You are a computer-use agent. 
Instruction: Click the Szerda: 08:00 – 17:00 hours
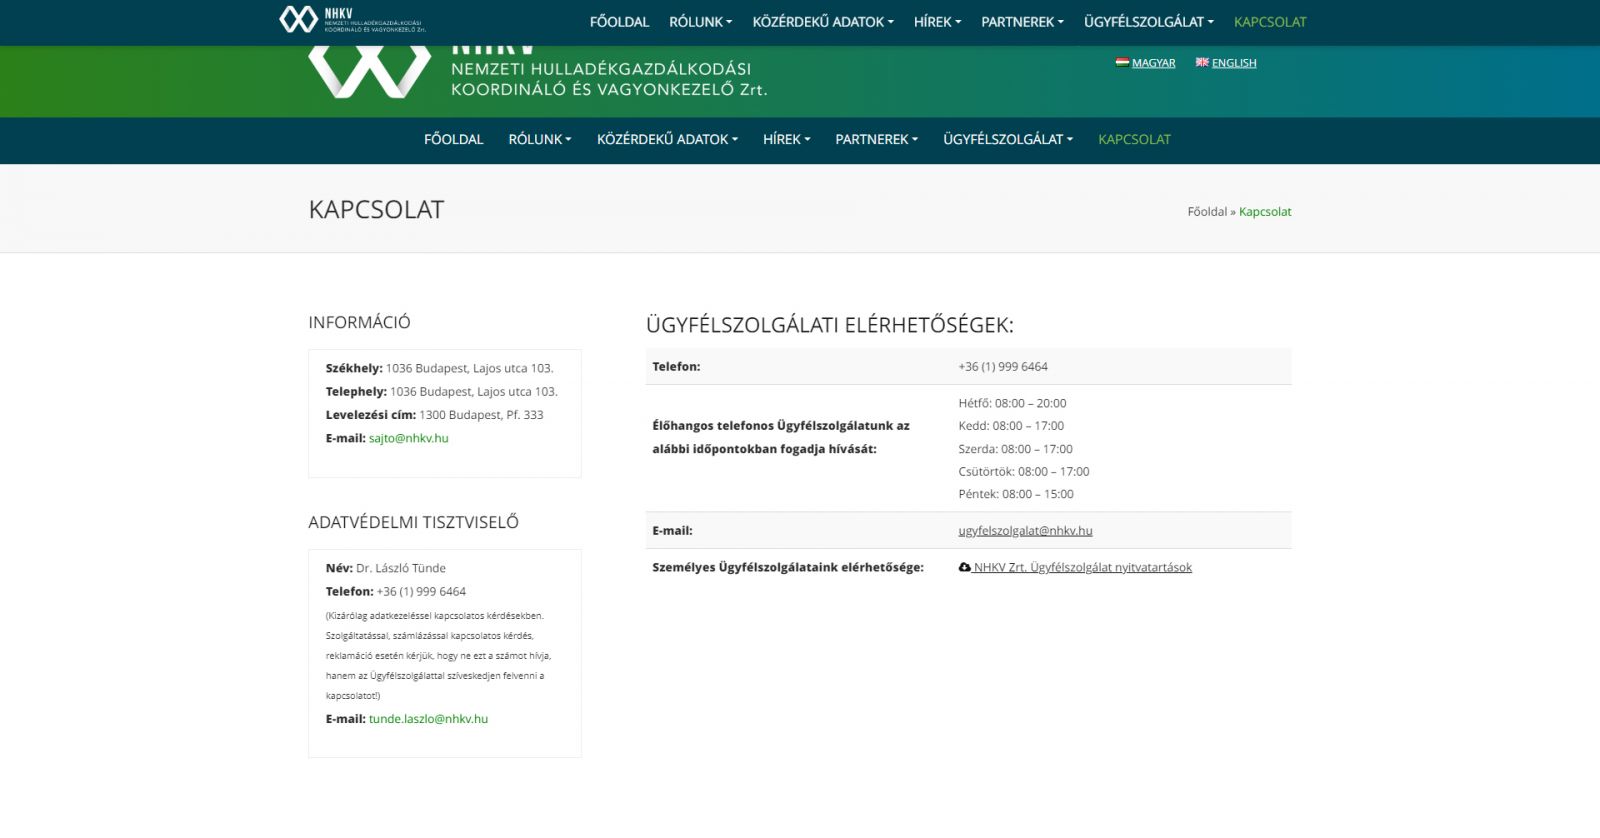1015,450
